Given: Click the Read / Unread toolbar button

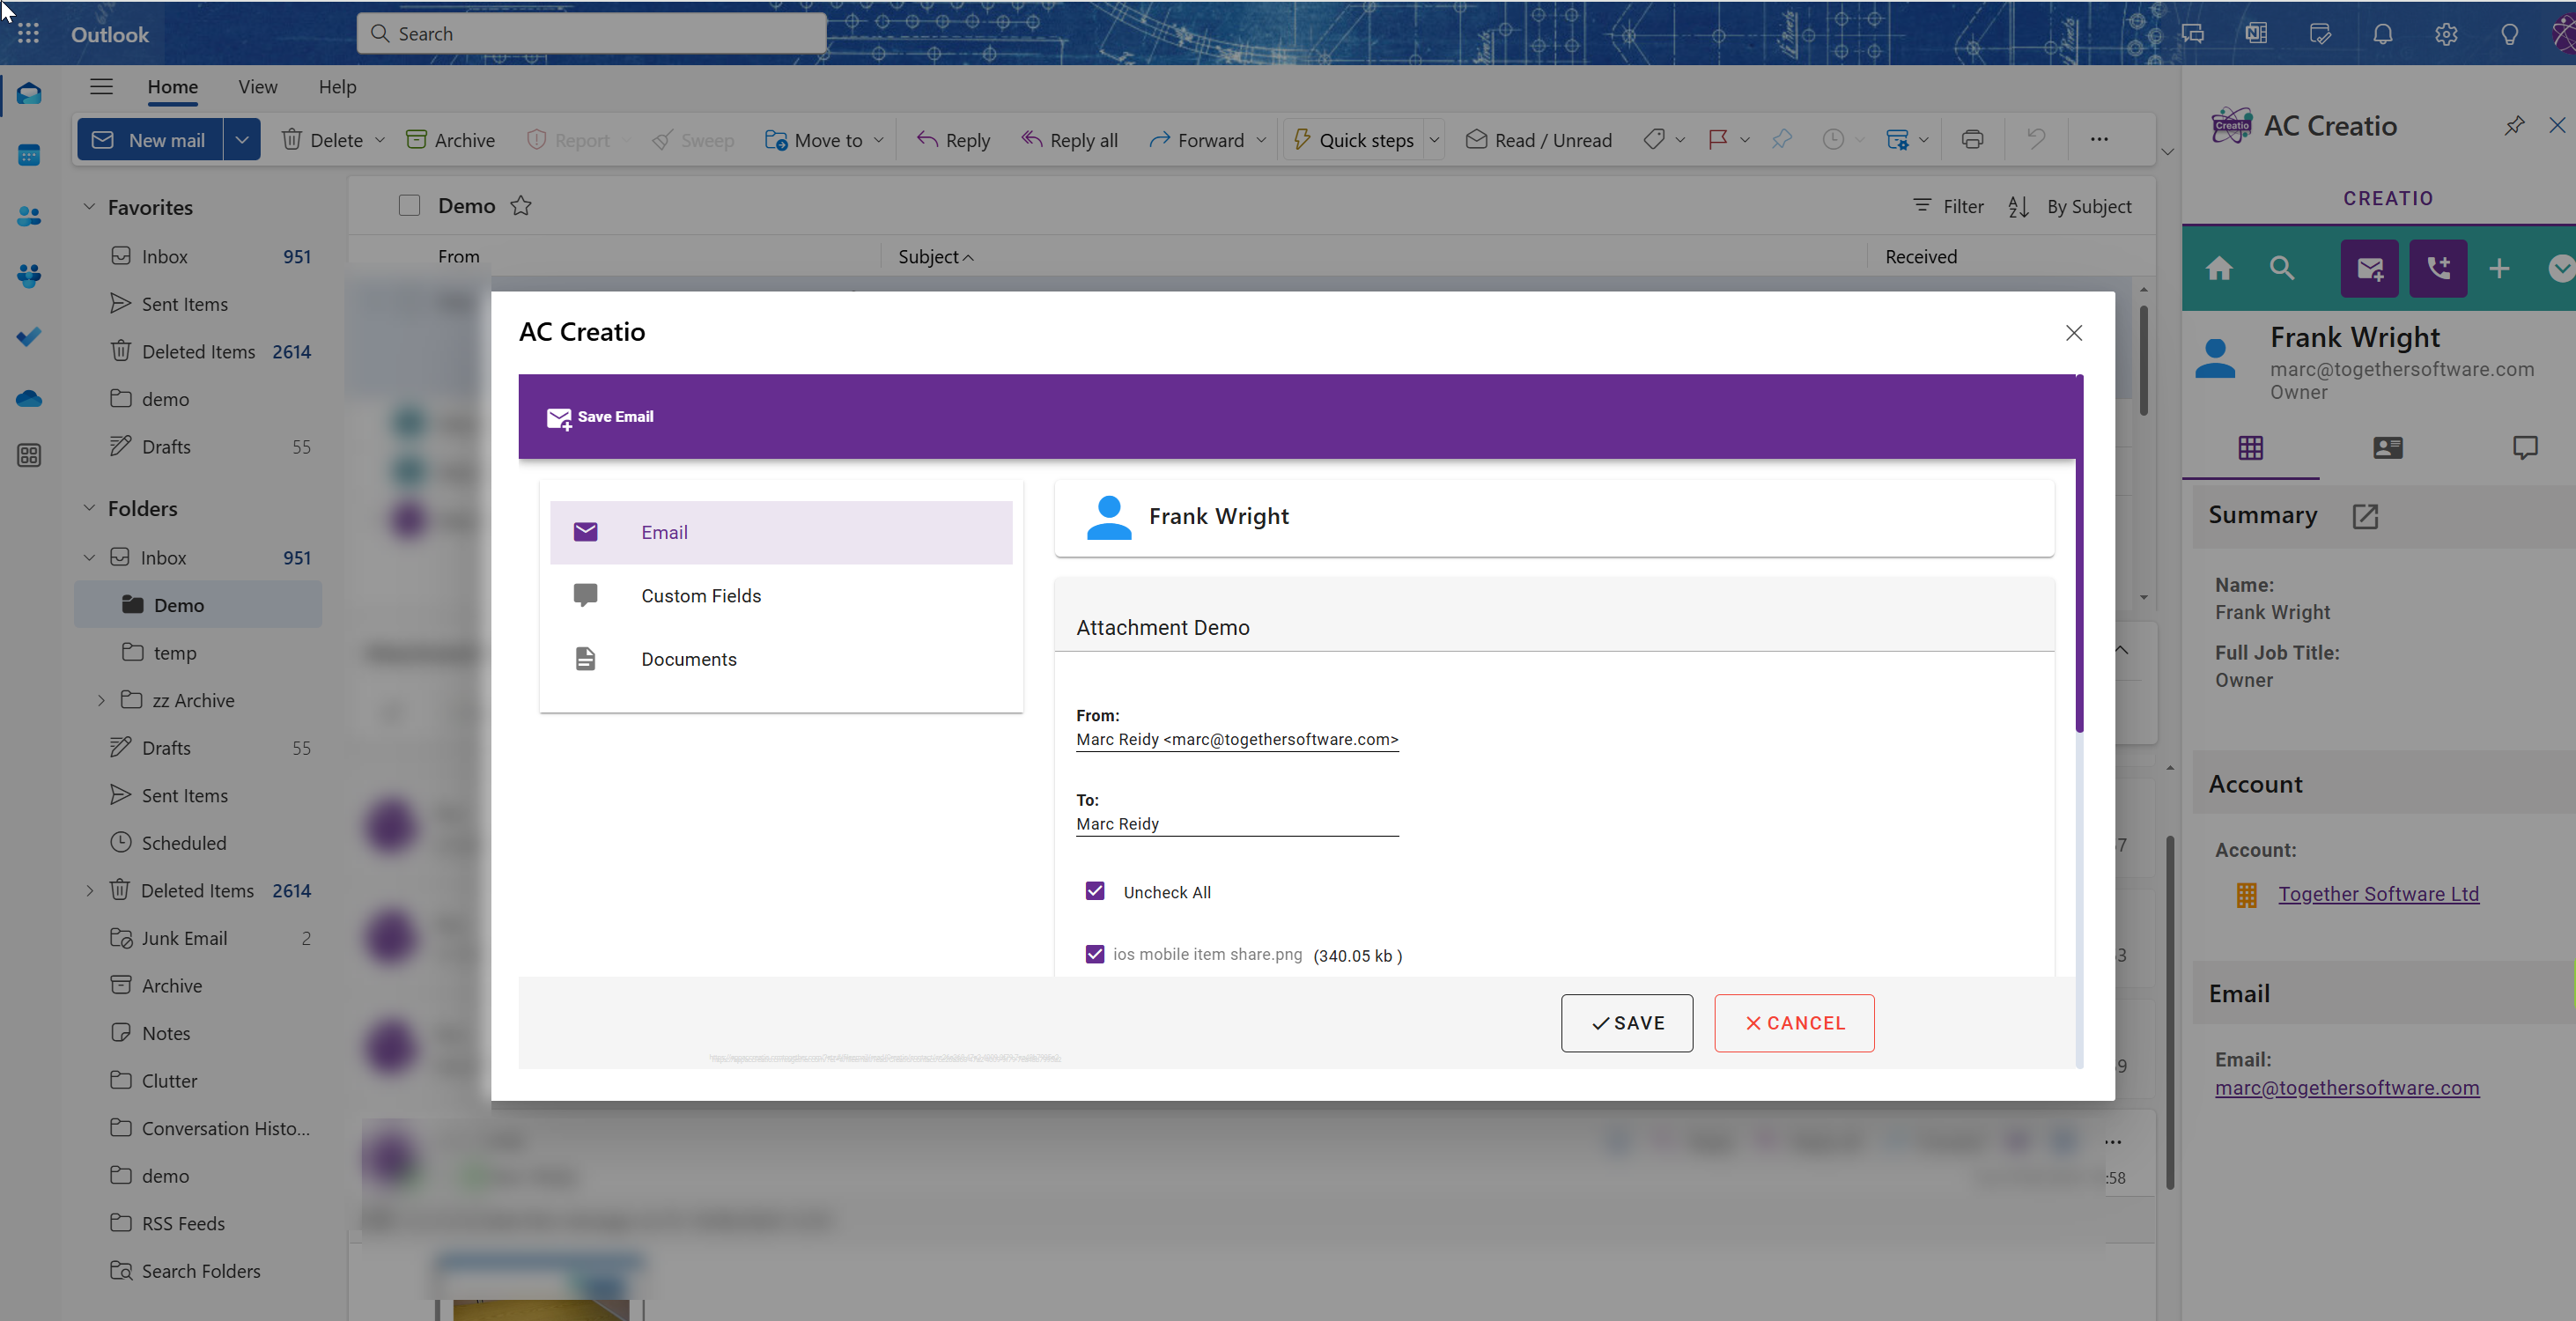Looking at the screenshot, I should pyautogui.click(x=1538, y=140).
